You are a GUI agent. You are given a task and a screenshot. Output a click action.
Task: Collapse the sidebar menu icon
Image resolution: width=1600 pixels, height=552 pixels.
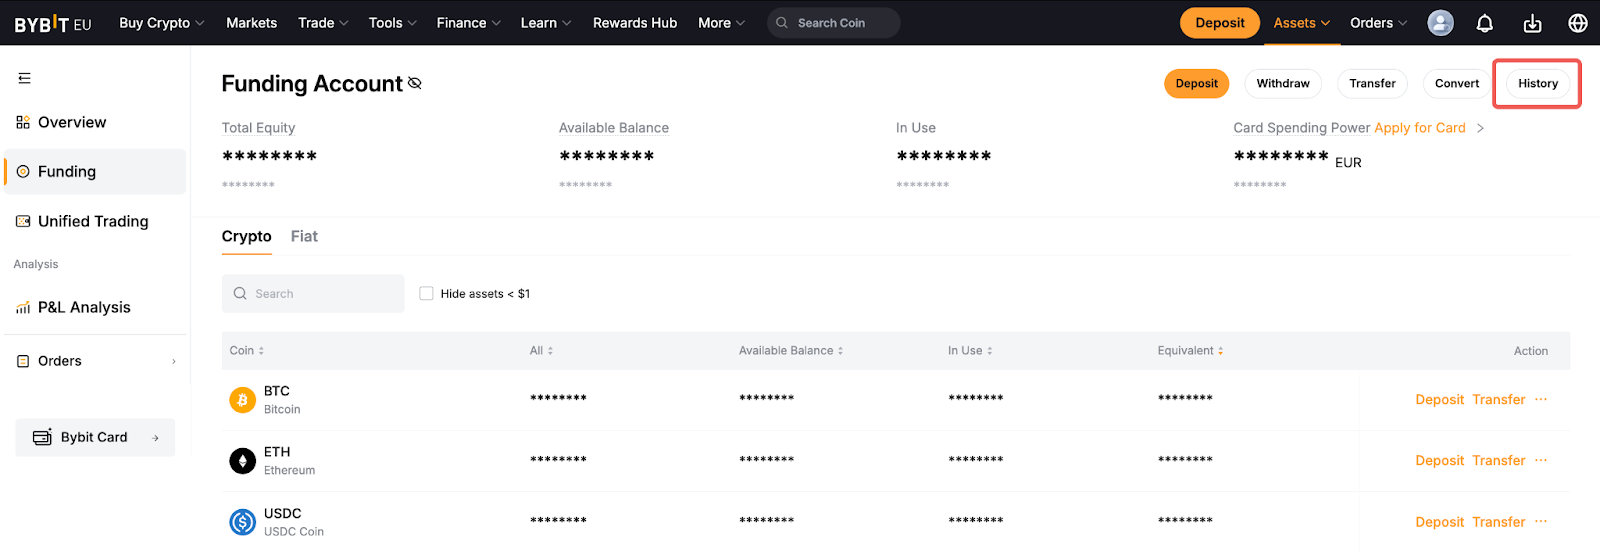(x=25, y=78)
